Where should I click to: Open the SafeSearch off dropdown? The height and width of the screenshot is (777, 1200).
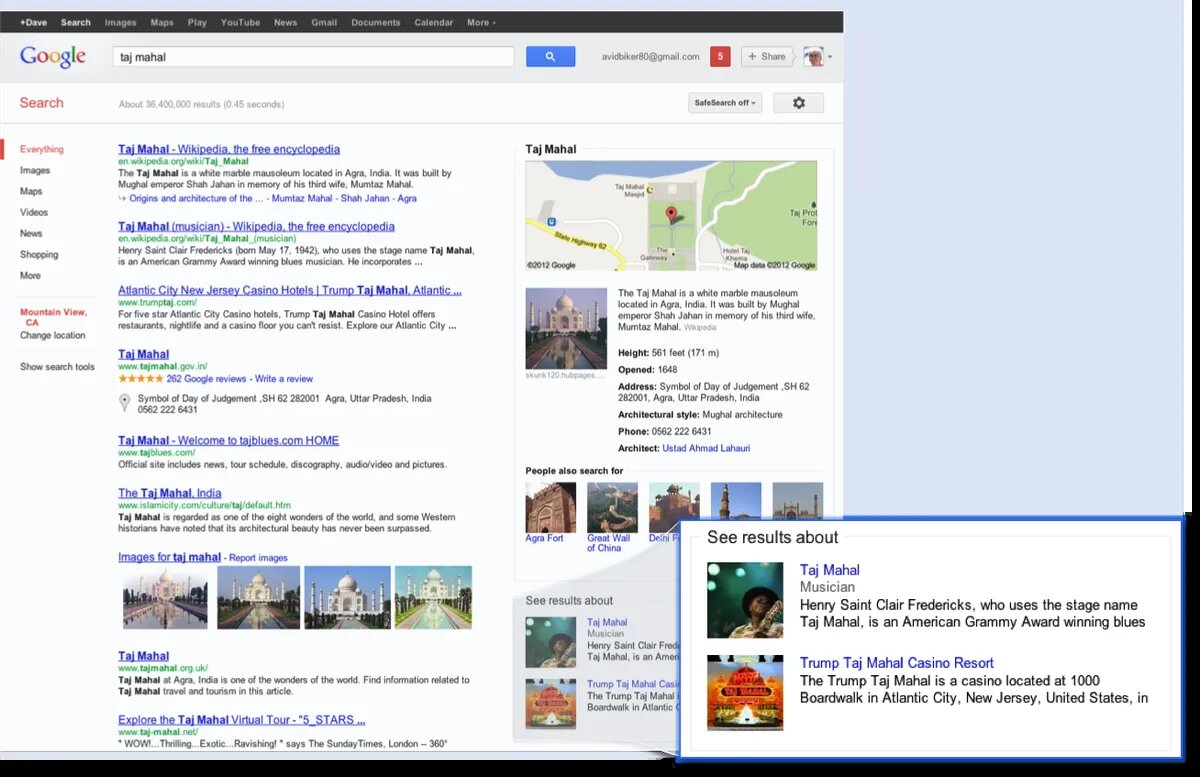pos(725,103)
